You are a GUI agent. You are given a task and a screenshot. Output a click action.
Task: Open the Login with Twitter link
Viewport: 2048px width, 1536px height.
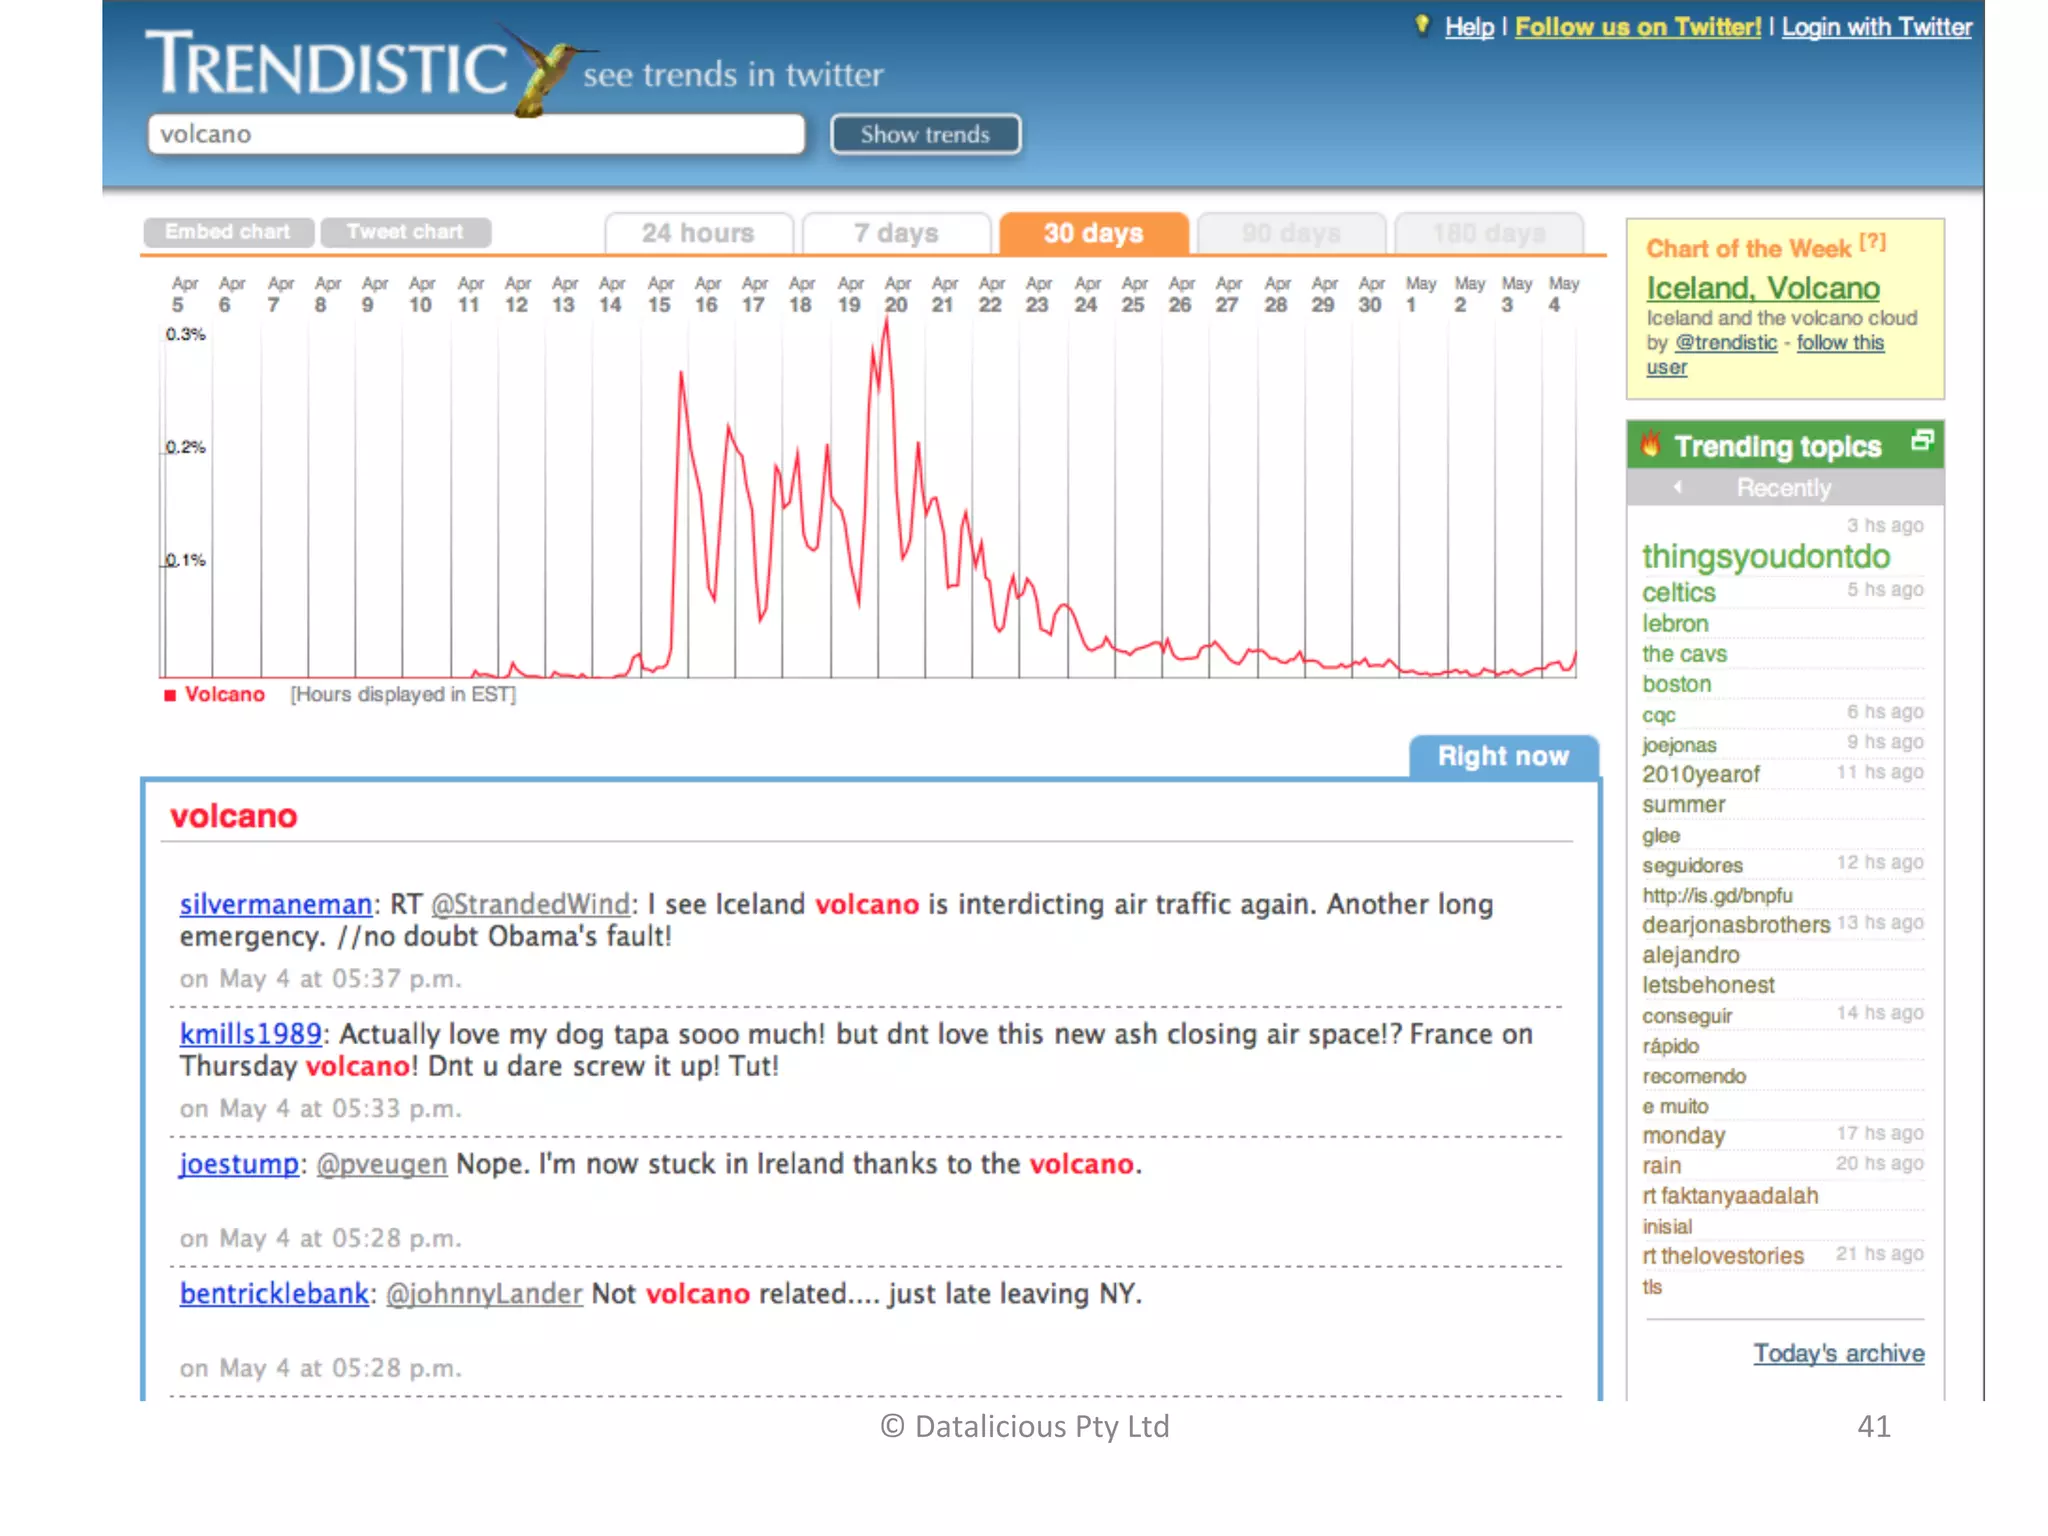(1876, 27)
